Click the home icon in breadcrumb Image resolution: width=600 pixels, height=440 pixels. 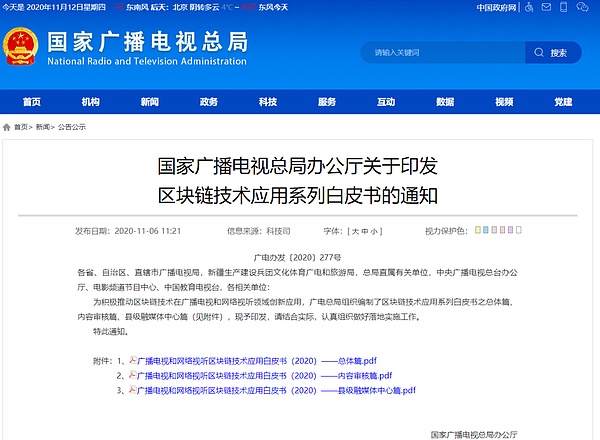tap(7, 127)
